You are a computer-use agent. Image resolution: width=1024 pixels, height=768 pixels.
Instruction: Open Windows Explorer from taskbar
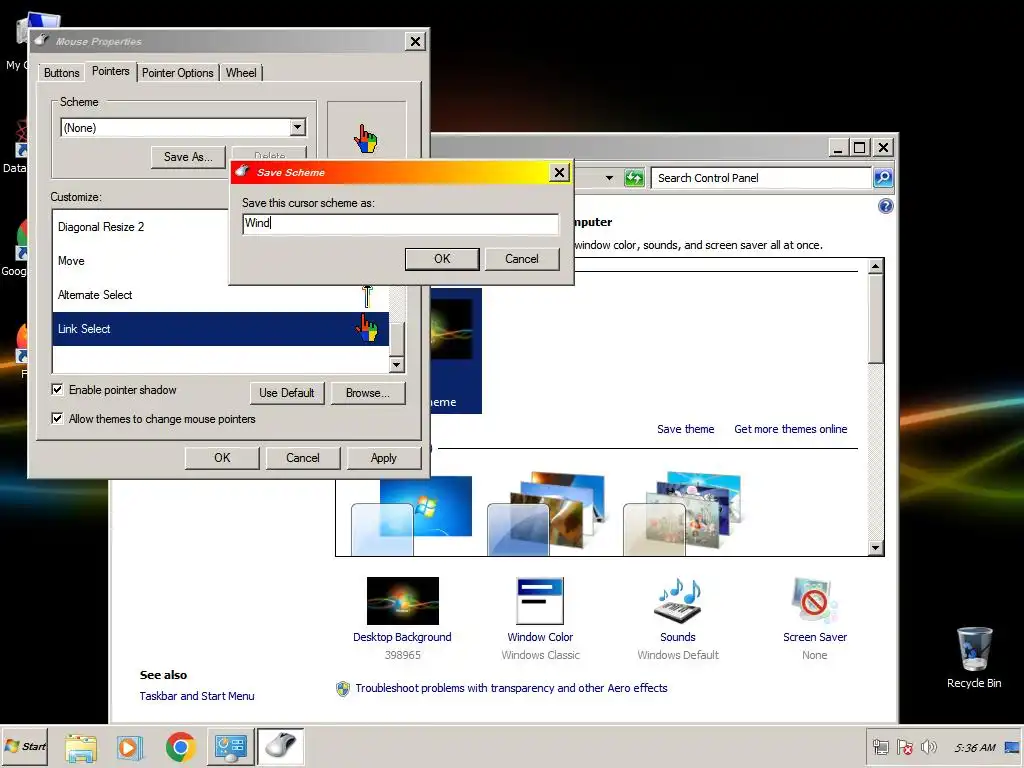point(80,747)
